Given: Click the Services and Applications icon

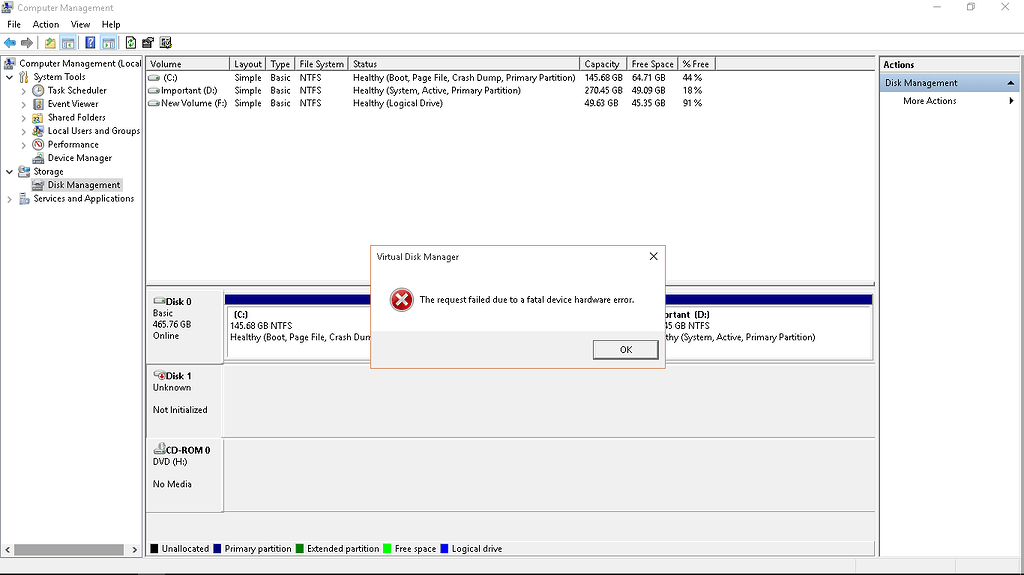Looking at the screenshot, I should tap(24, 199).
